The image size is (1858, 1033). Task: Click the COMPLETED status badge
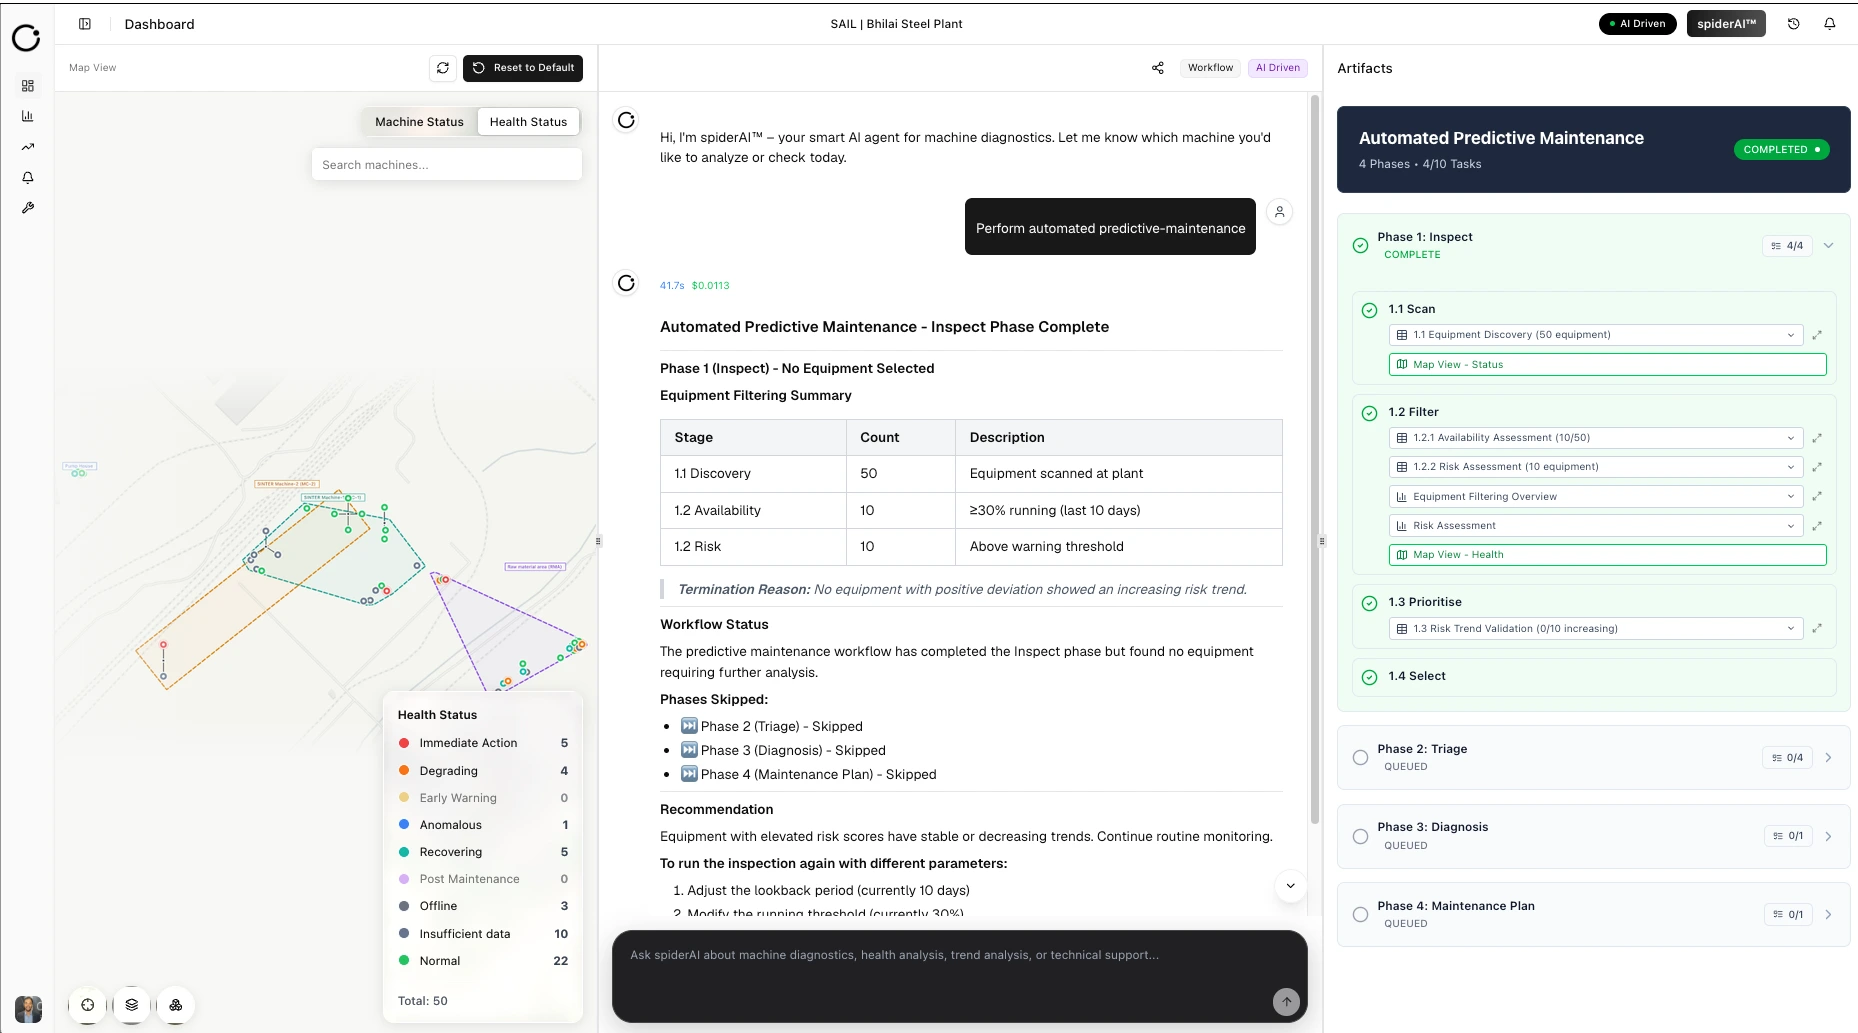pyautogui.click(x=1782, y=150)
